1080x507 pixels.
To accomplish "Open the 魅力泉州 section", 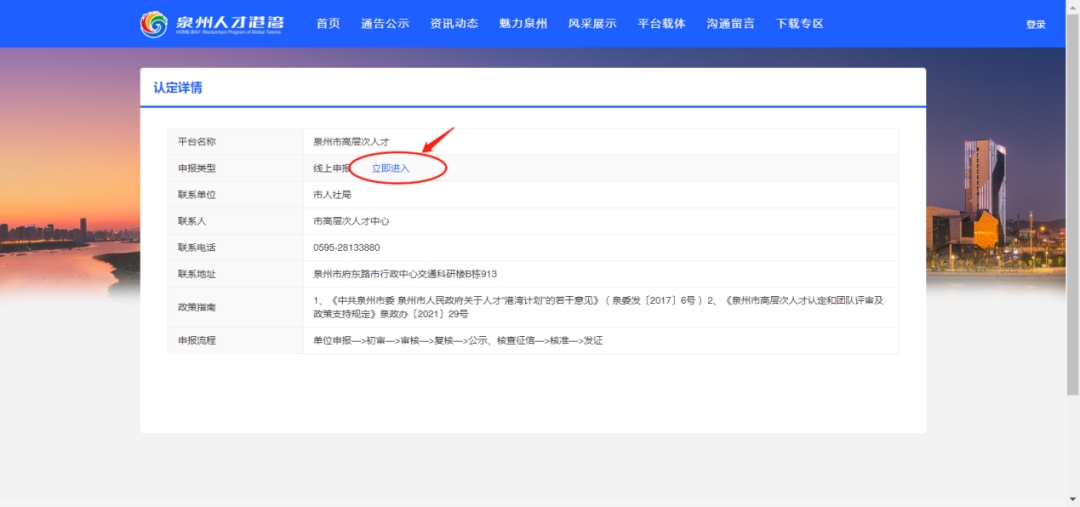I will pyautogui.click(x=523, y=24).
